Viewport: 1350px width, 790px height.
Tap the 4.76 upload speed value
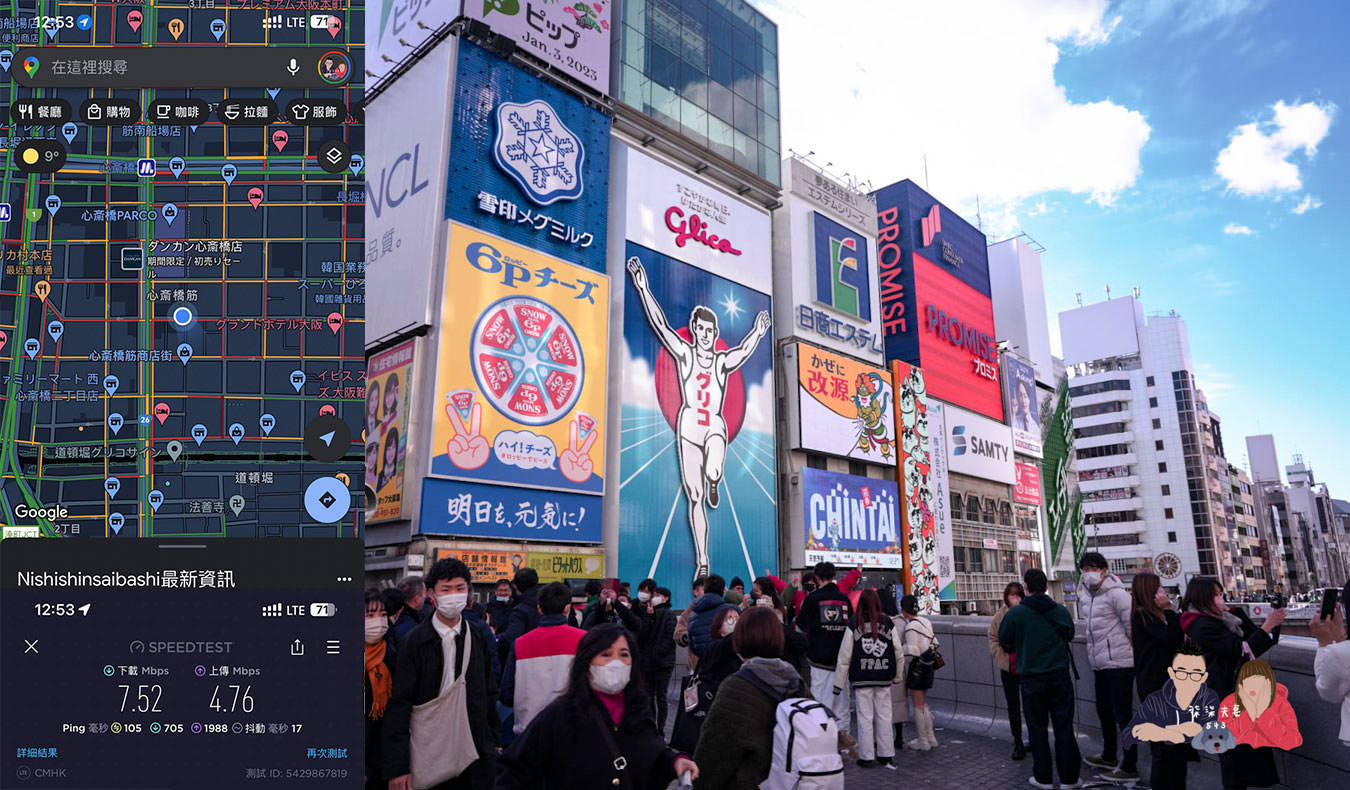click(231, 698)
